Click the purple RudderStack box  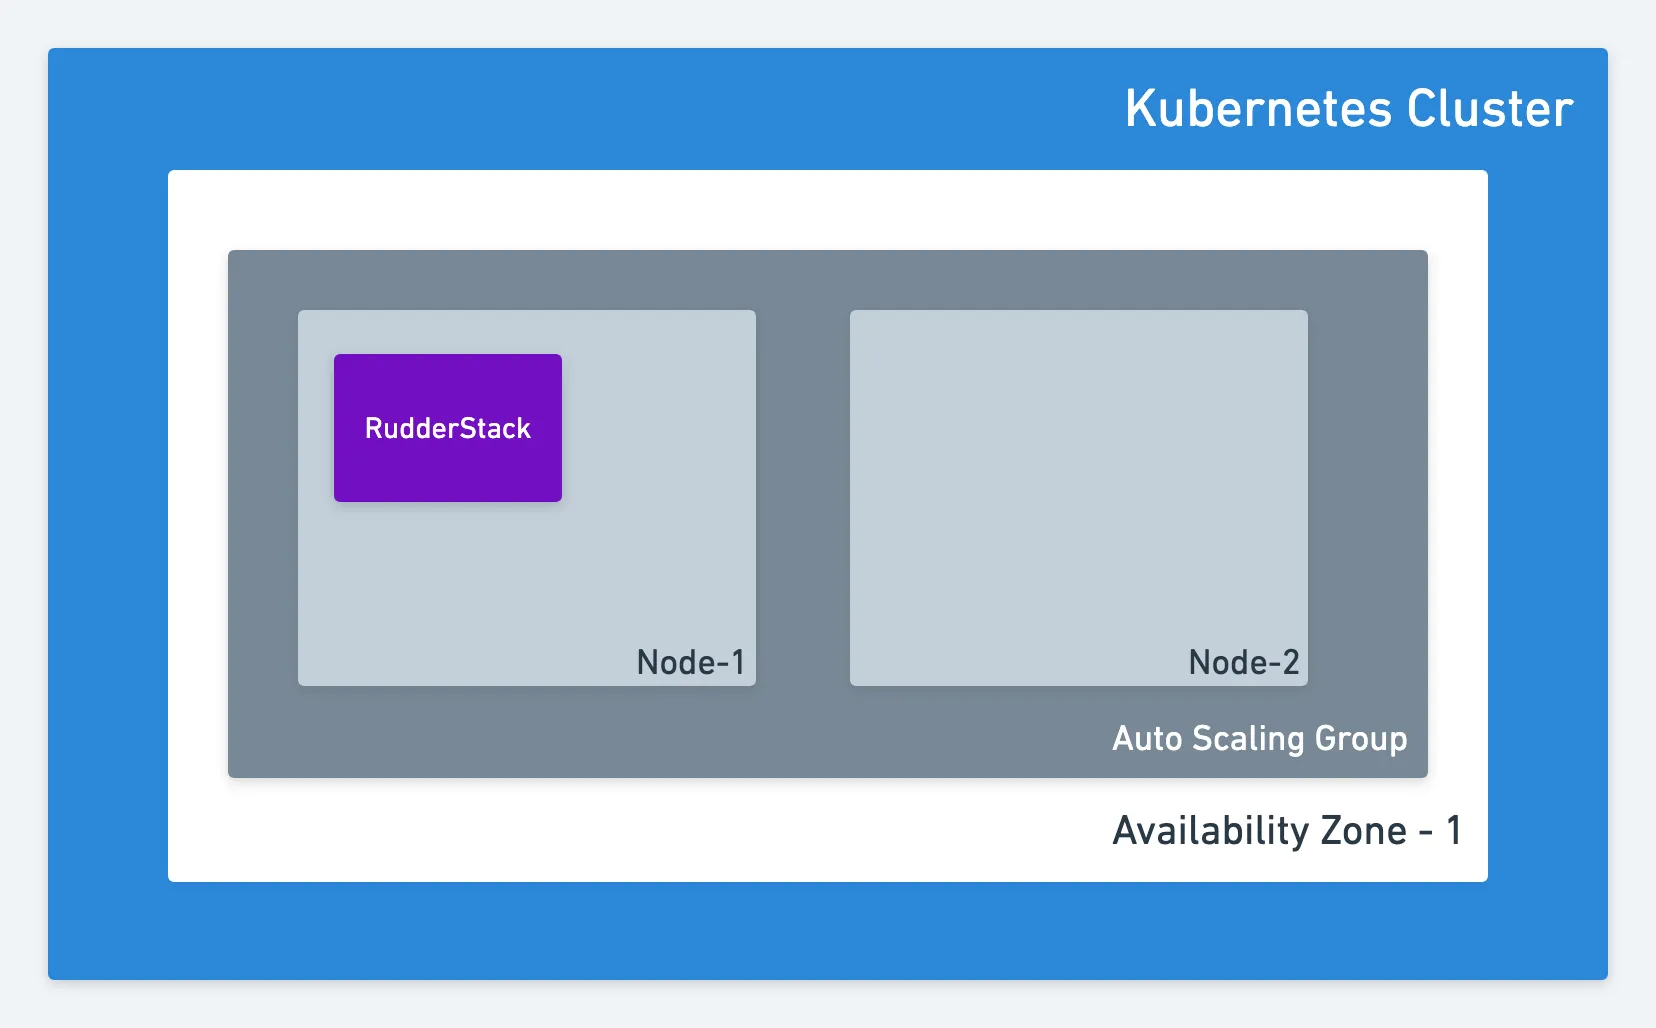click(x=448, y=428)
